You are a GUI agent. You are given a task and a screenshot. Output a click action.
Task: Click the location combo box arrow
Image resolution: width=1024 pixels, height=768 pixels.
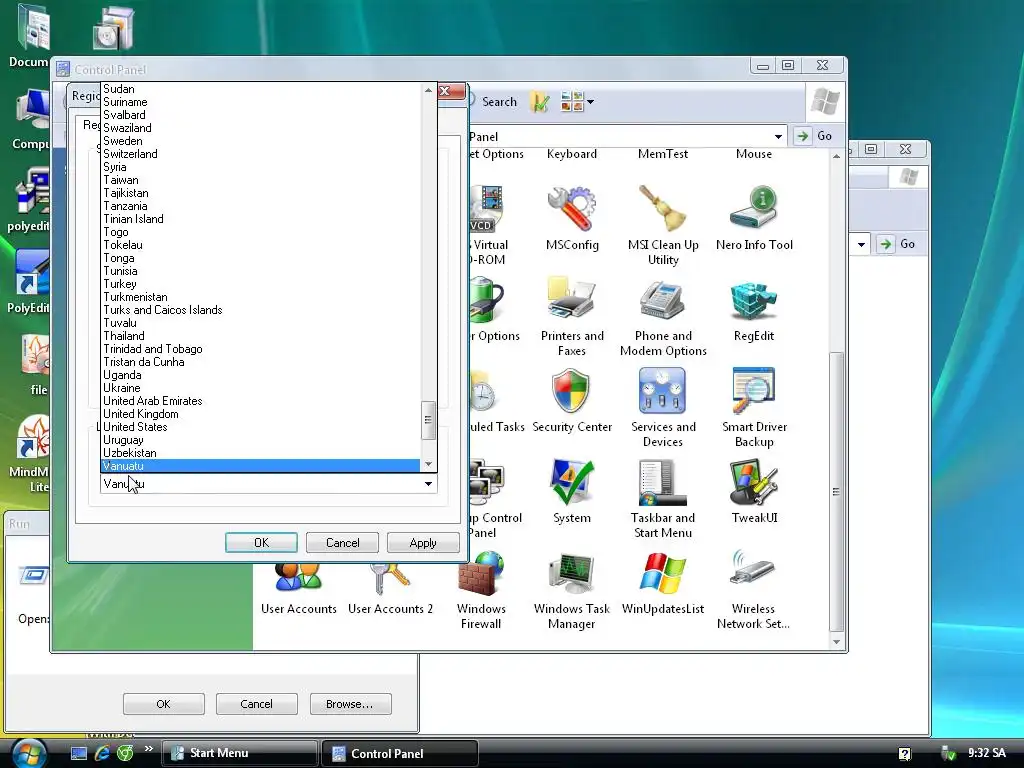point(428,484)
